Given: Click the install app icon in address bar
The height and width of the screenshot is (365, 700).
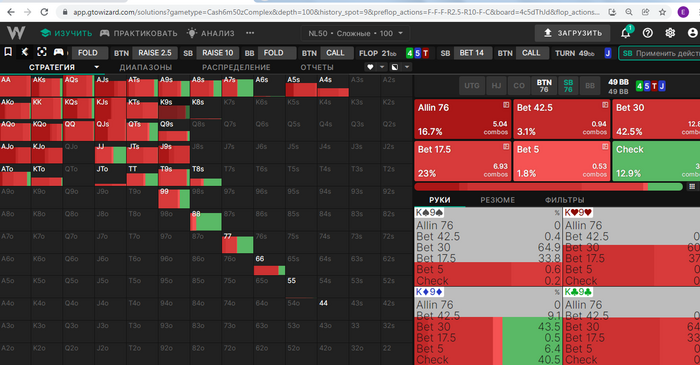Looking at the screenshot, I should click(612, 12).
